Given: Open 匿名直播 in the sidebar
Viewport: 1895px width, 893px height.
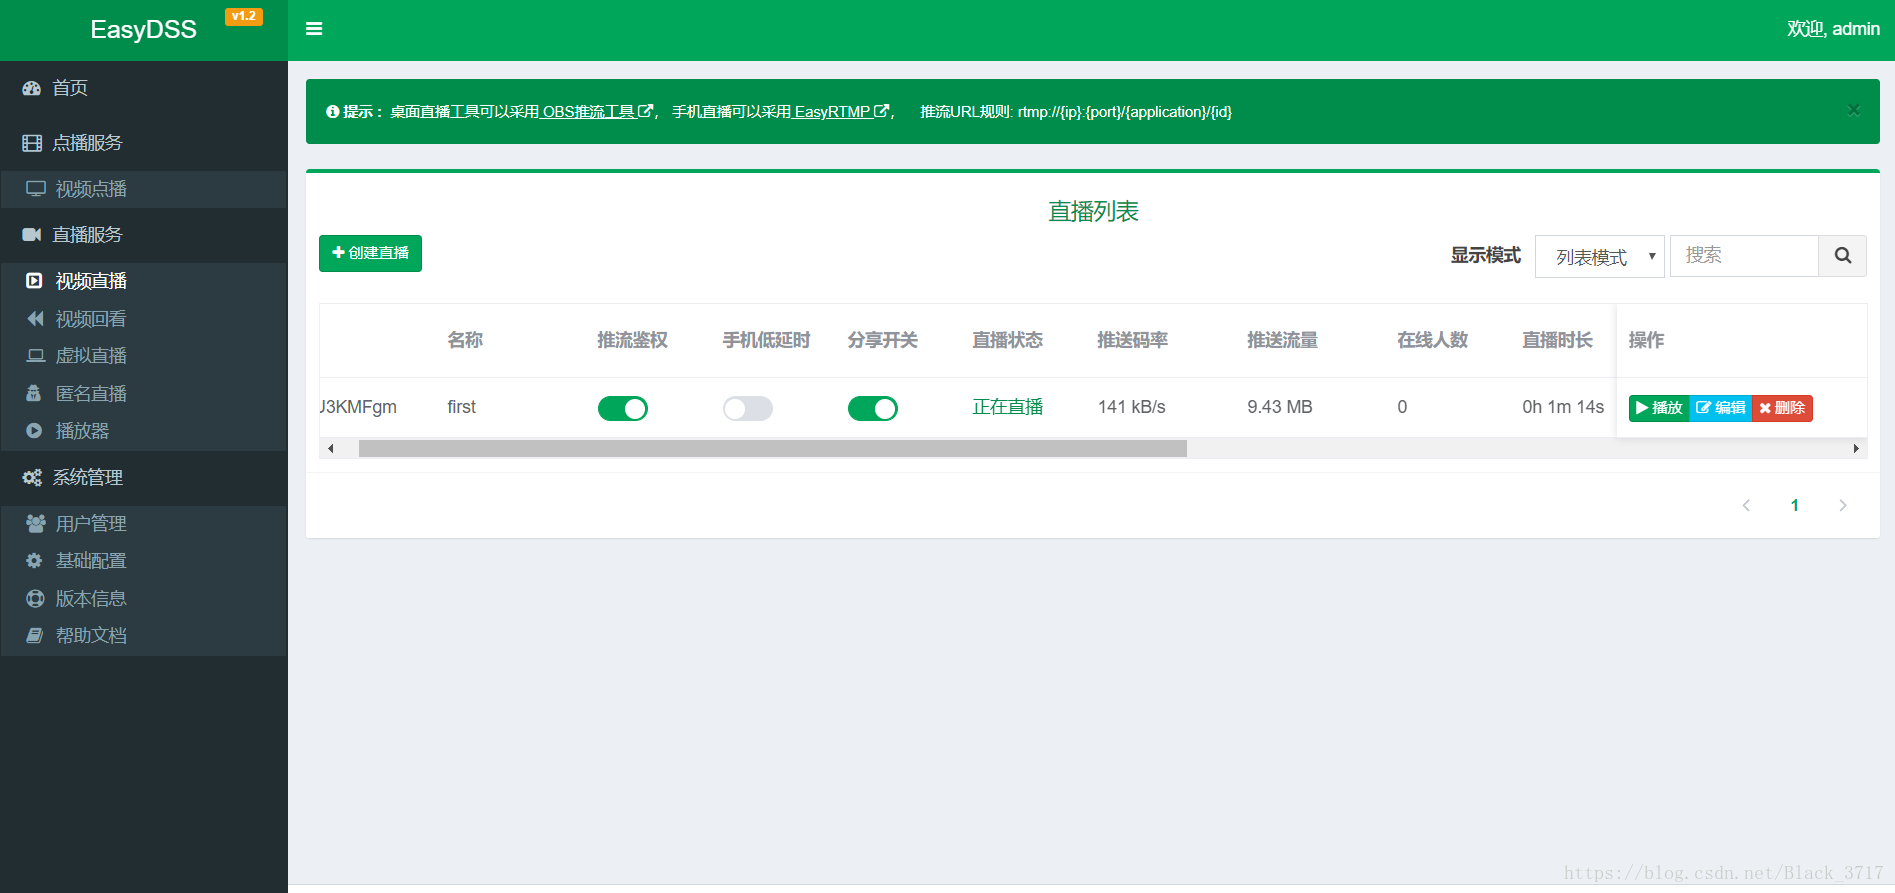Looking at the screenshot, I should coord(144,394).
